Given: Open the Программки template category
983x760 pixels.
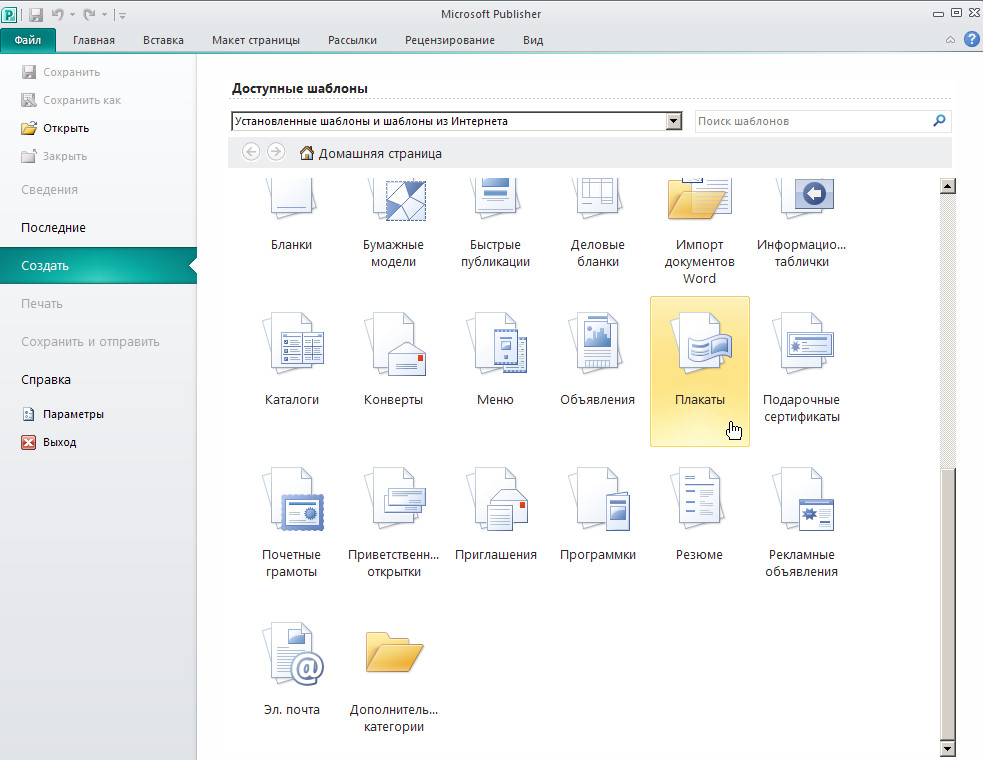Looking at the screenshot, I should (x=597, y=515).
